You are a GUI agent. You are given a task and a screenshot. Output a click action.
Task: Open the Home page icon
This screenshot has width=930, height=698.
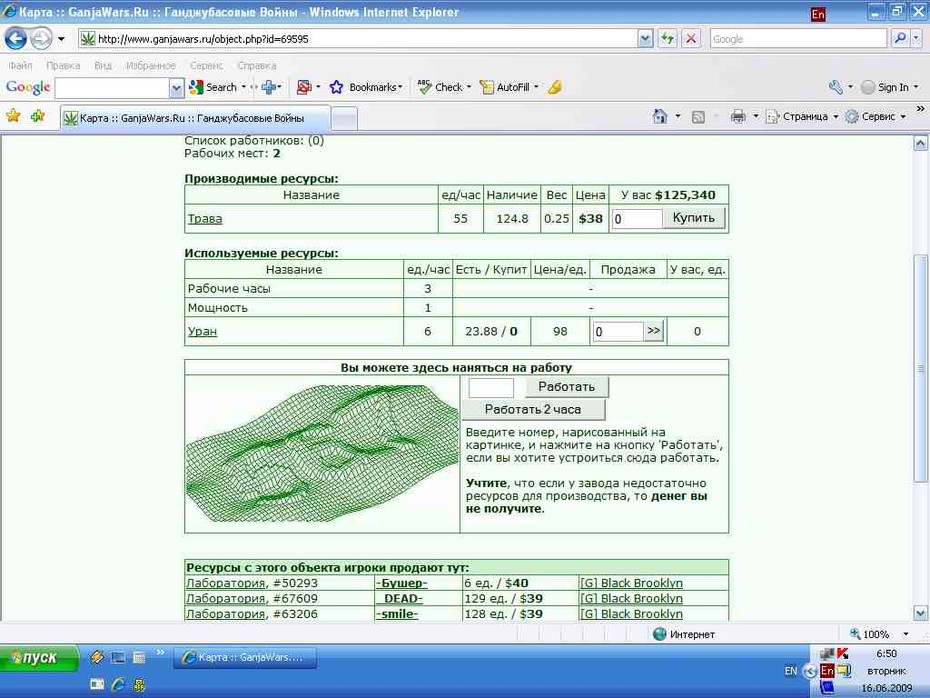point(660,117)
